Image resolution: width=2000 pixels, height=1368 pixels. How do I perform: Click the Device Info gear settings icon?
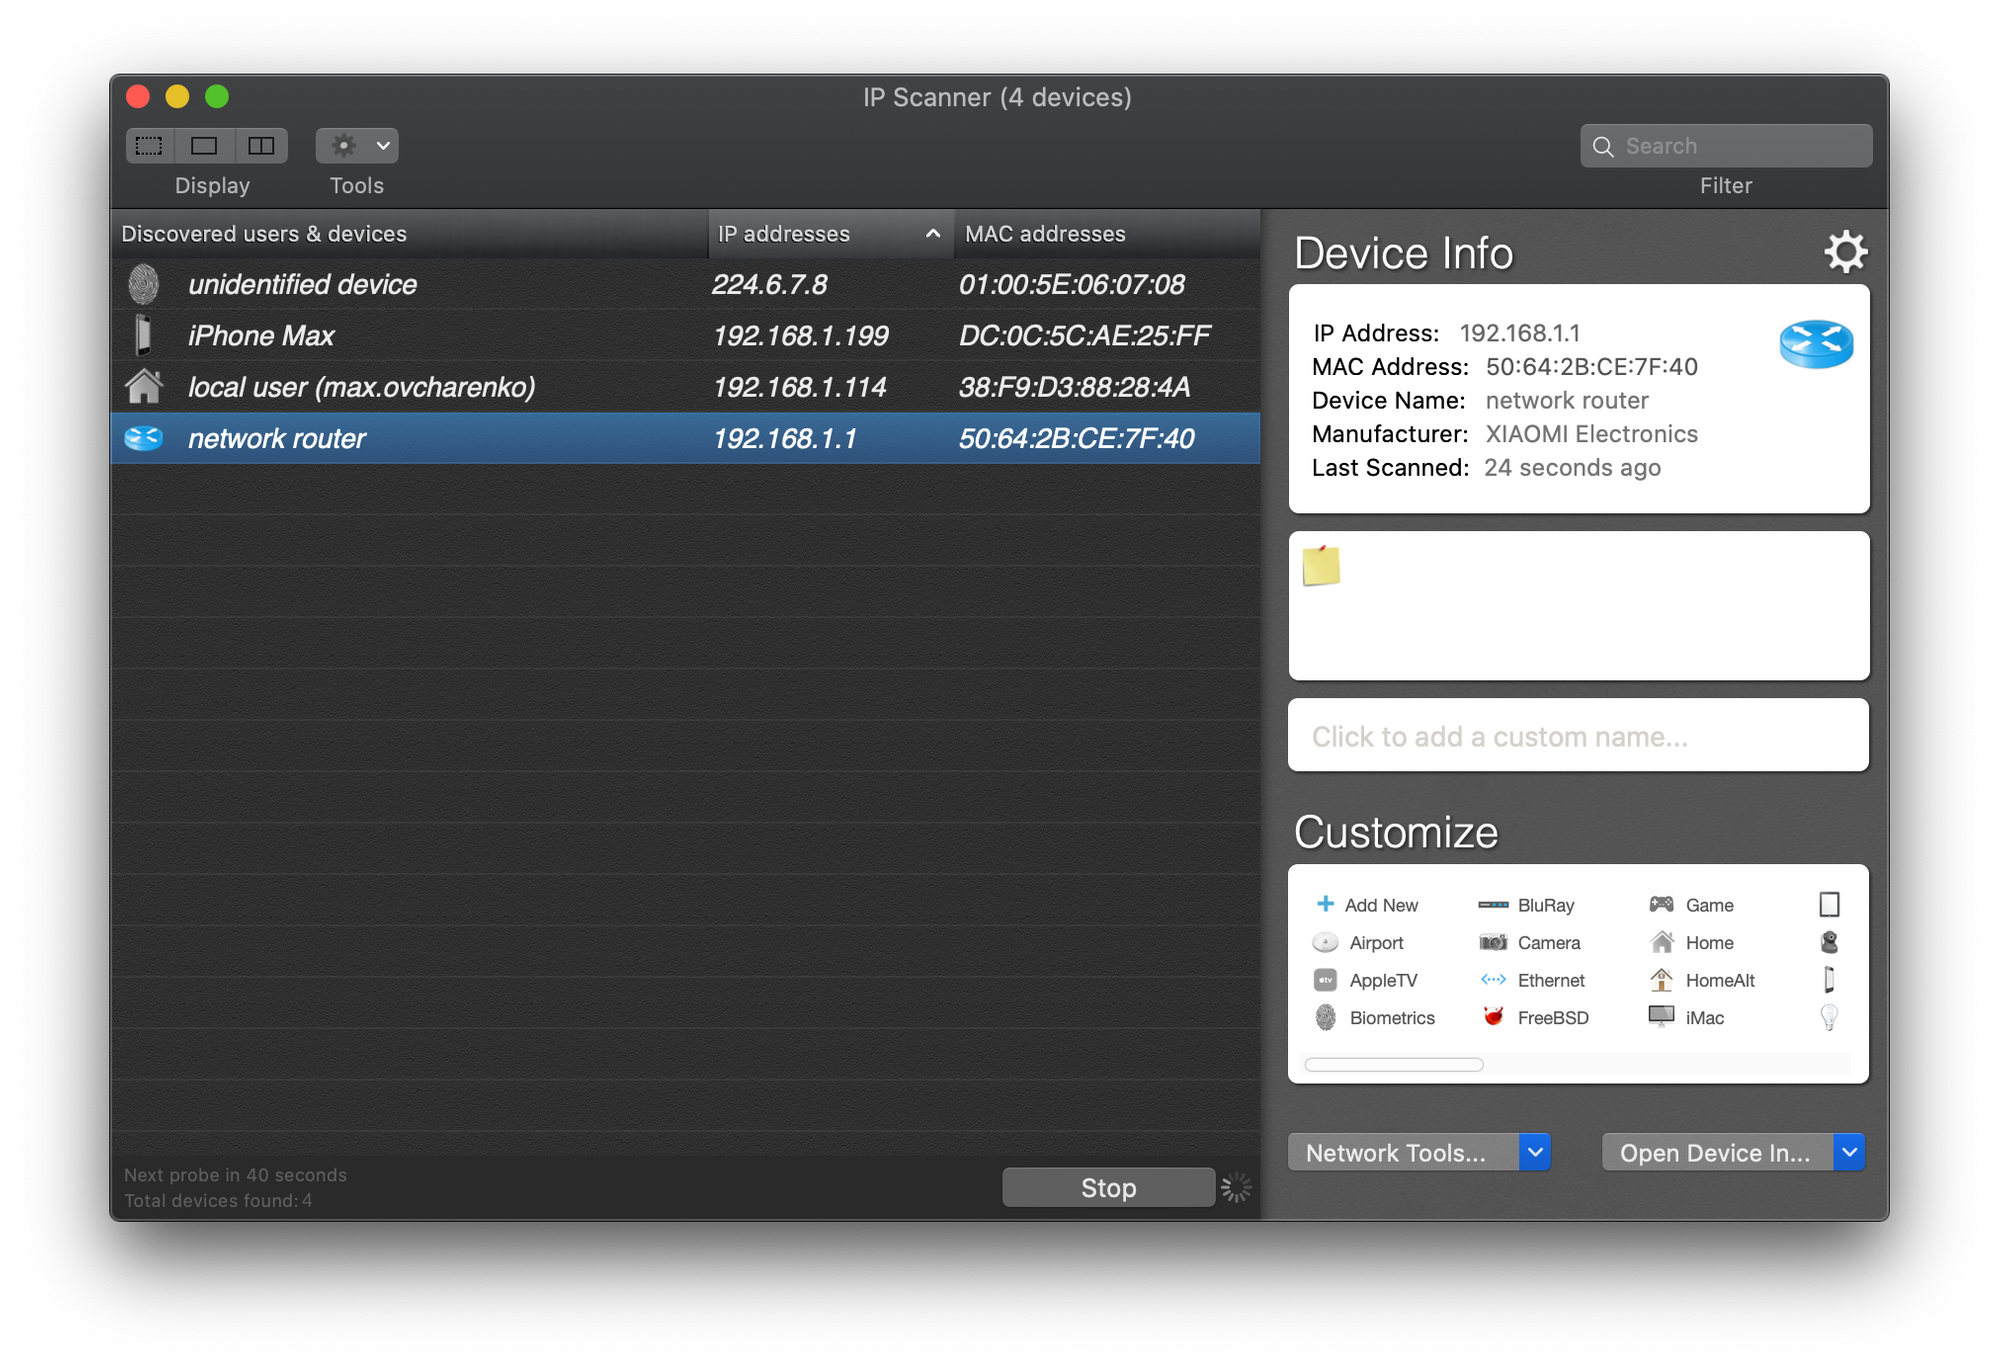pyautogui.click(x=1845, y=252)
